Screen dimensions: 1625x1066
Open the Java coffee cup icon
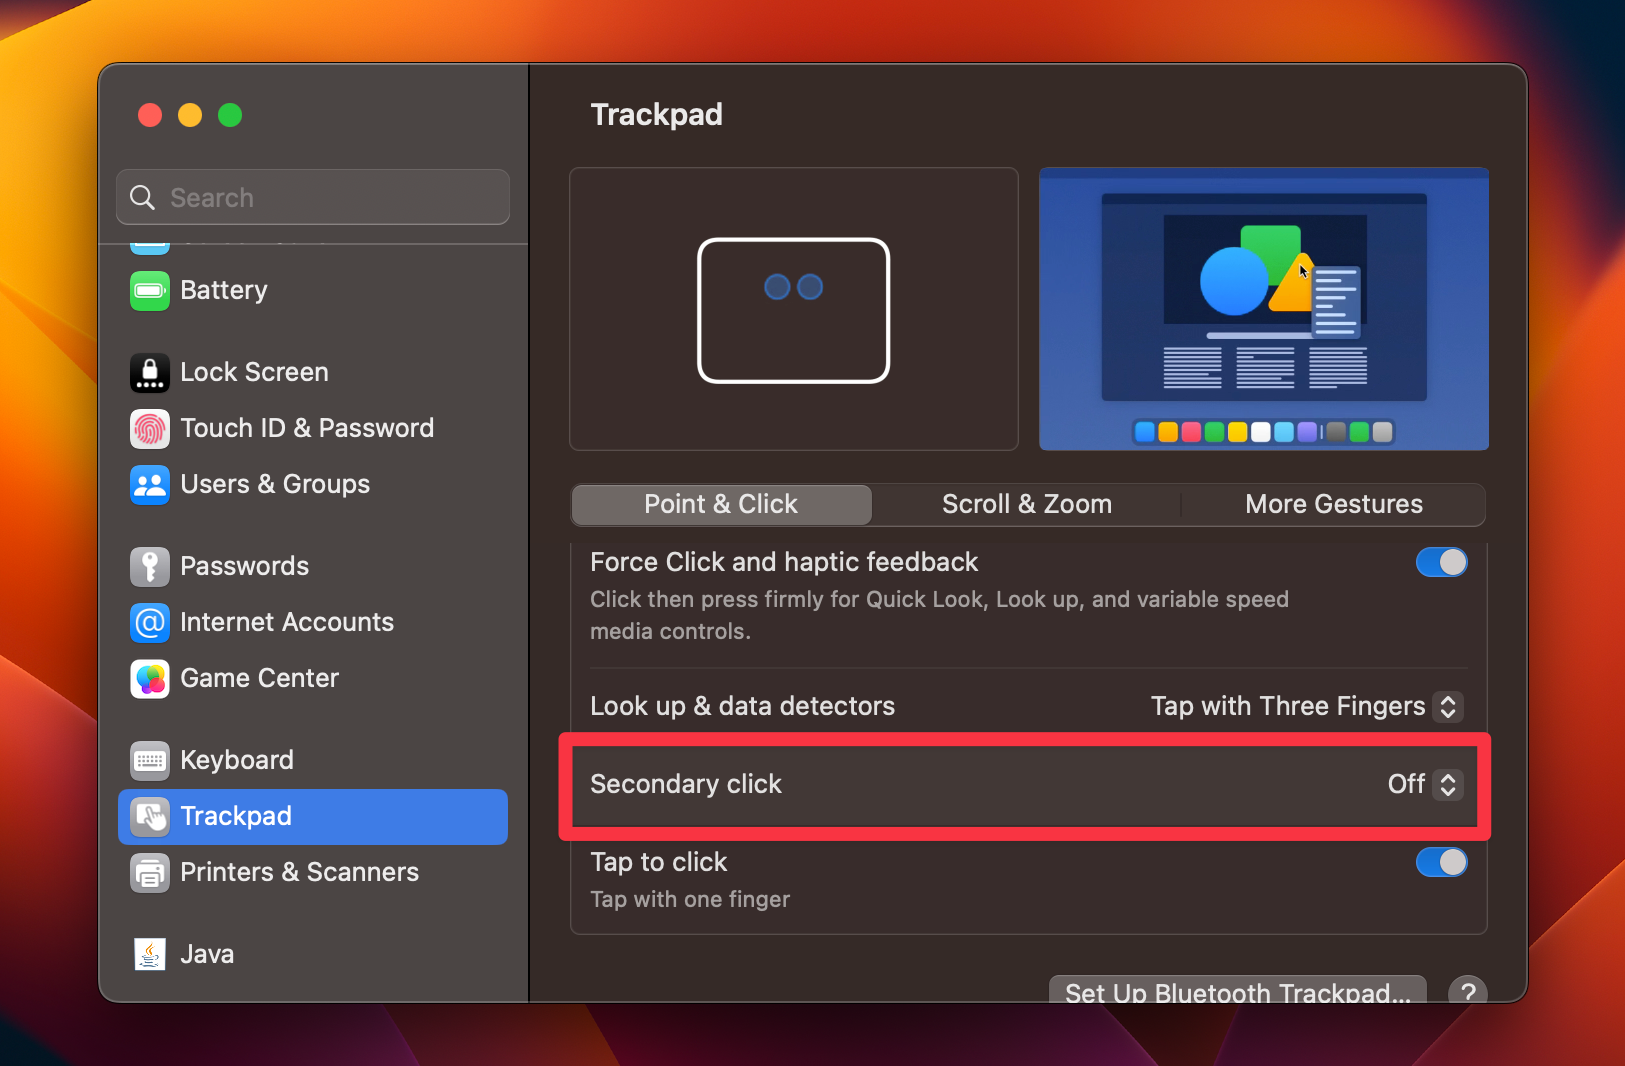[x=150, y=954]
